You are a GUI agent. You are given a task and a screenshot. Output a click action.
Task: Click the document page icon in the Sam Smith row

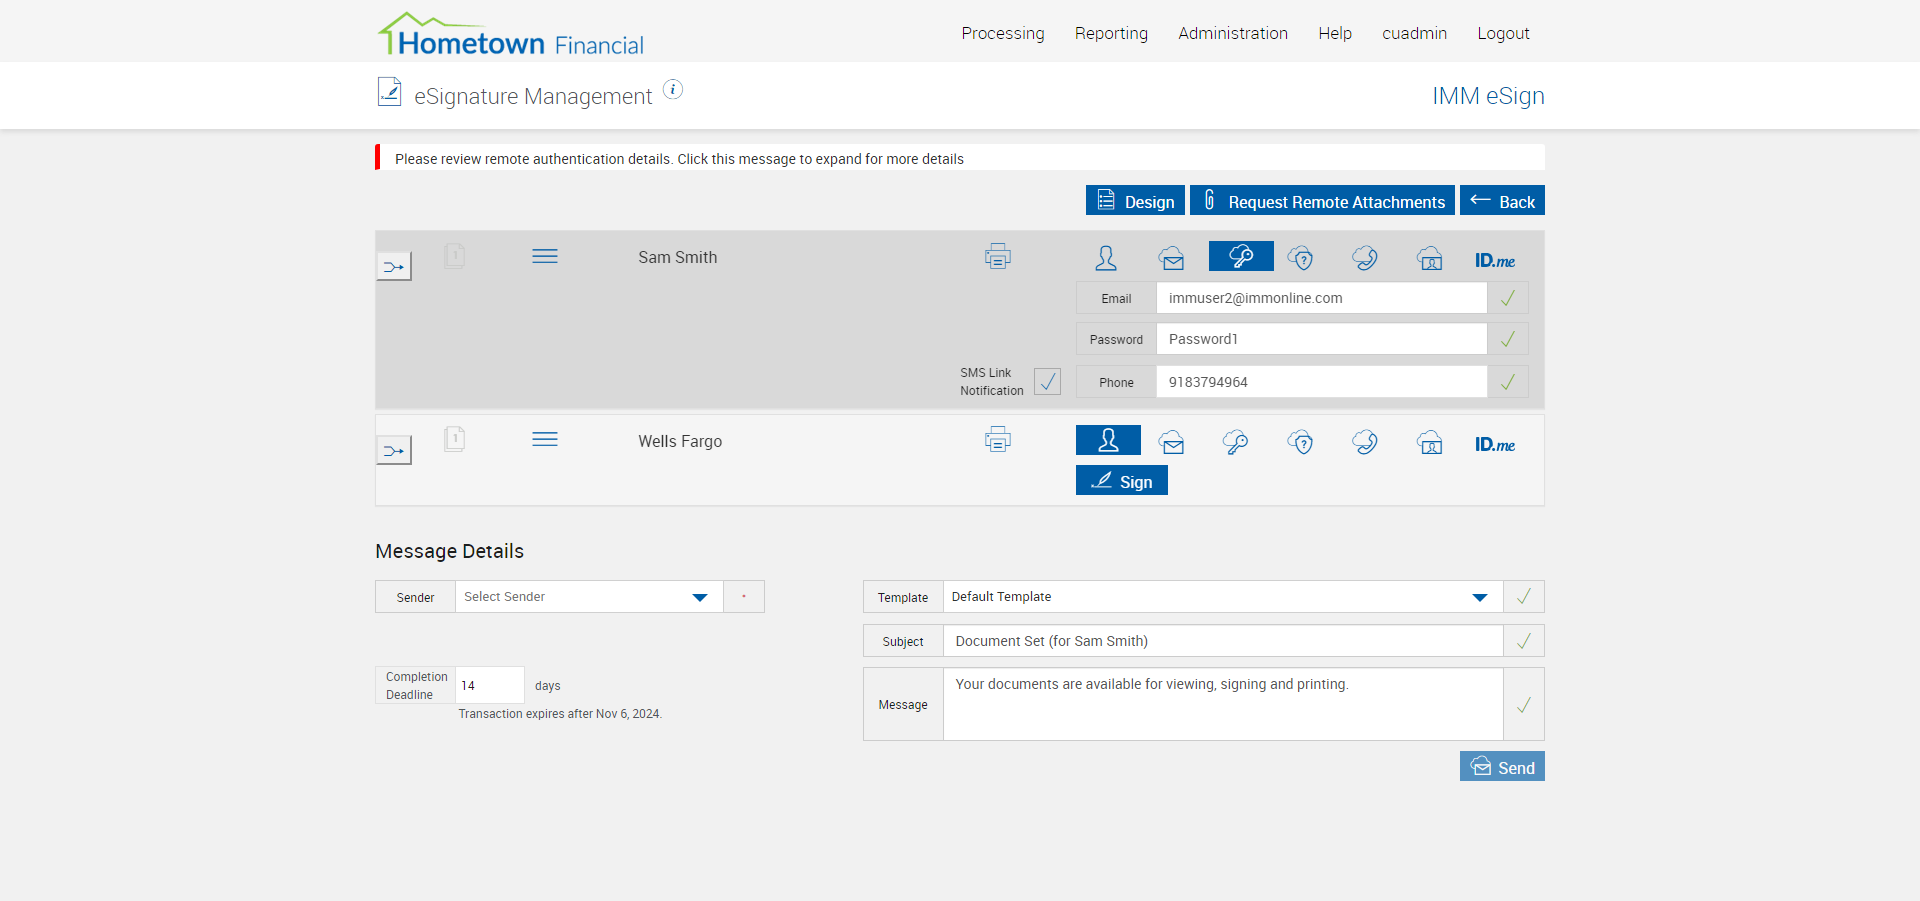454,256
